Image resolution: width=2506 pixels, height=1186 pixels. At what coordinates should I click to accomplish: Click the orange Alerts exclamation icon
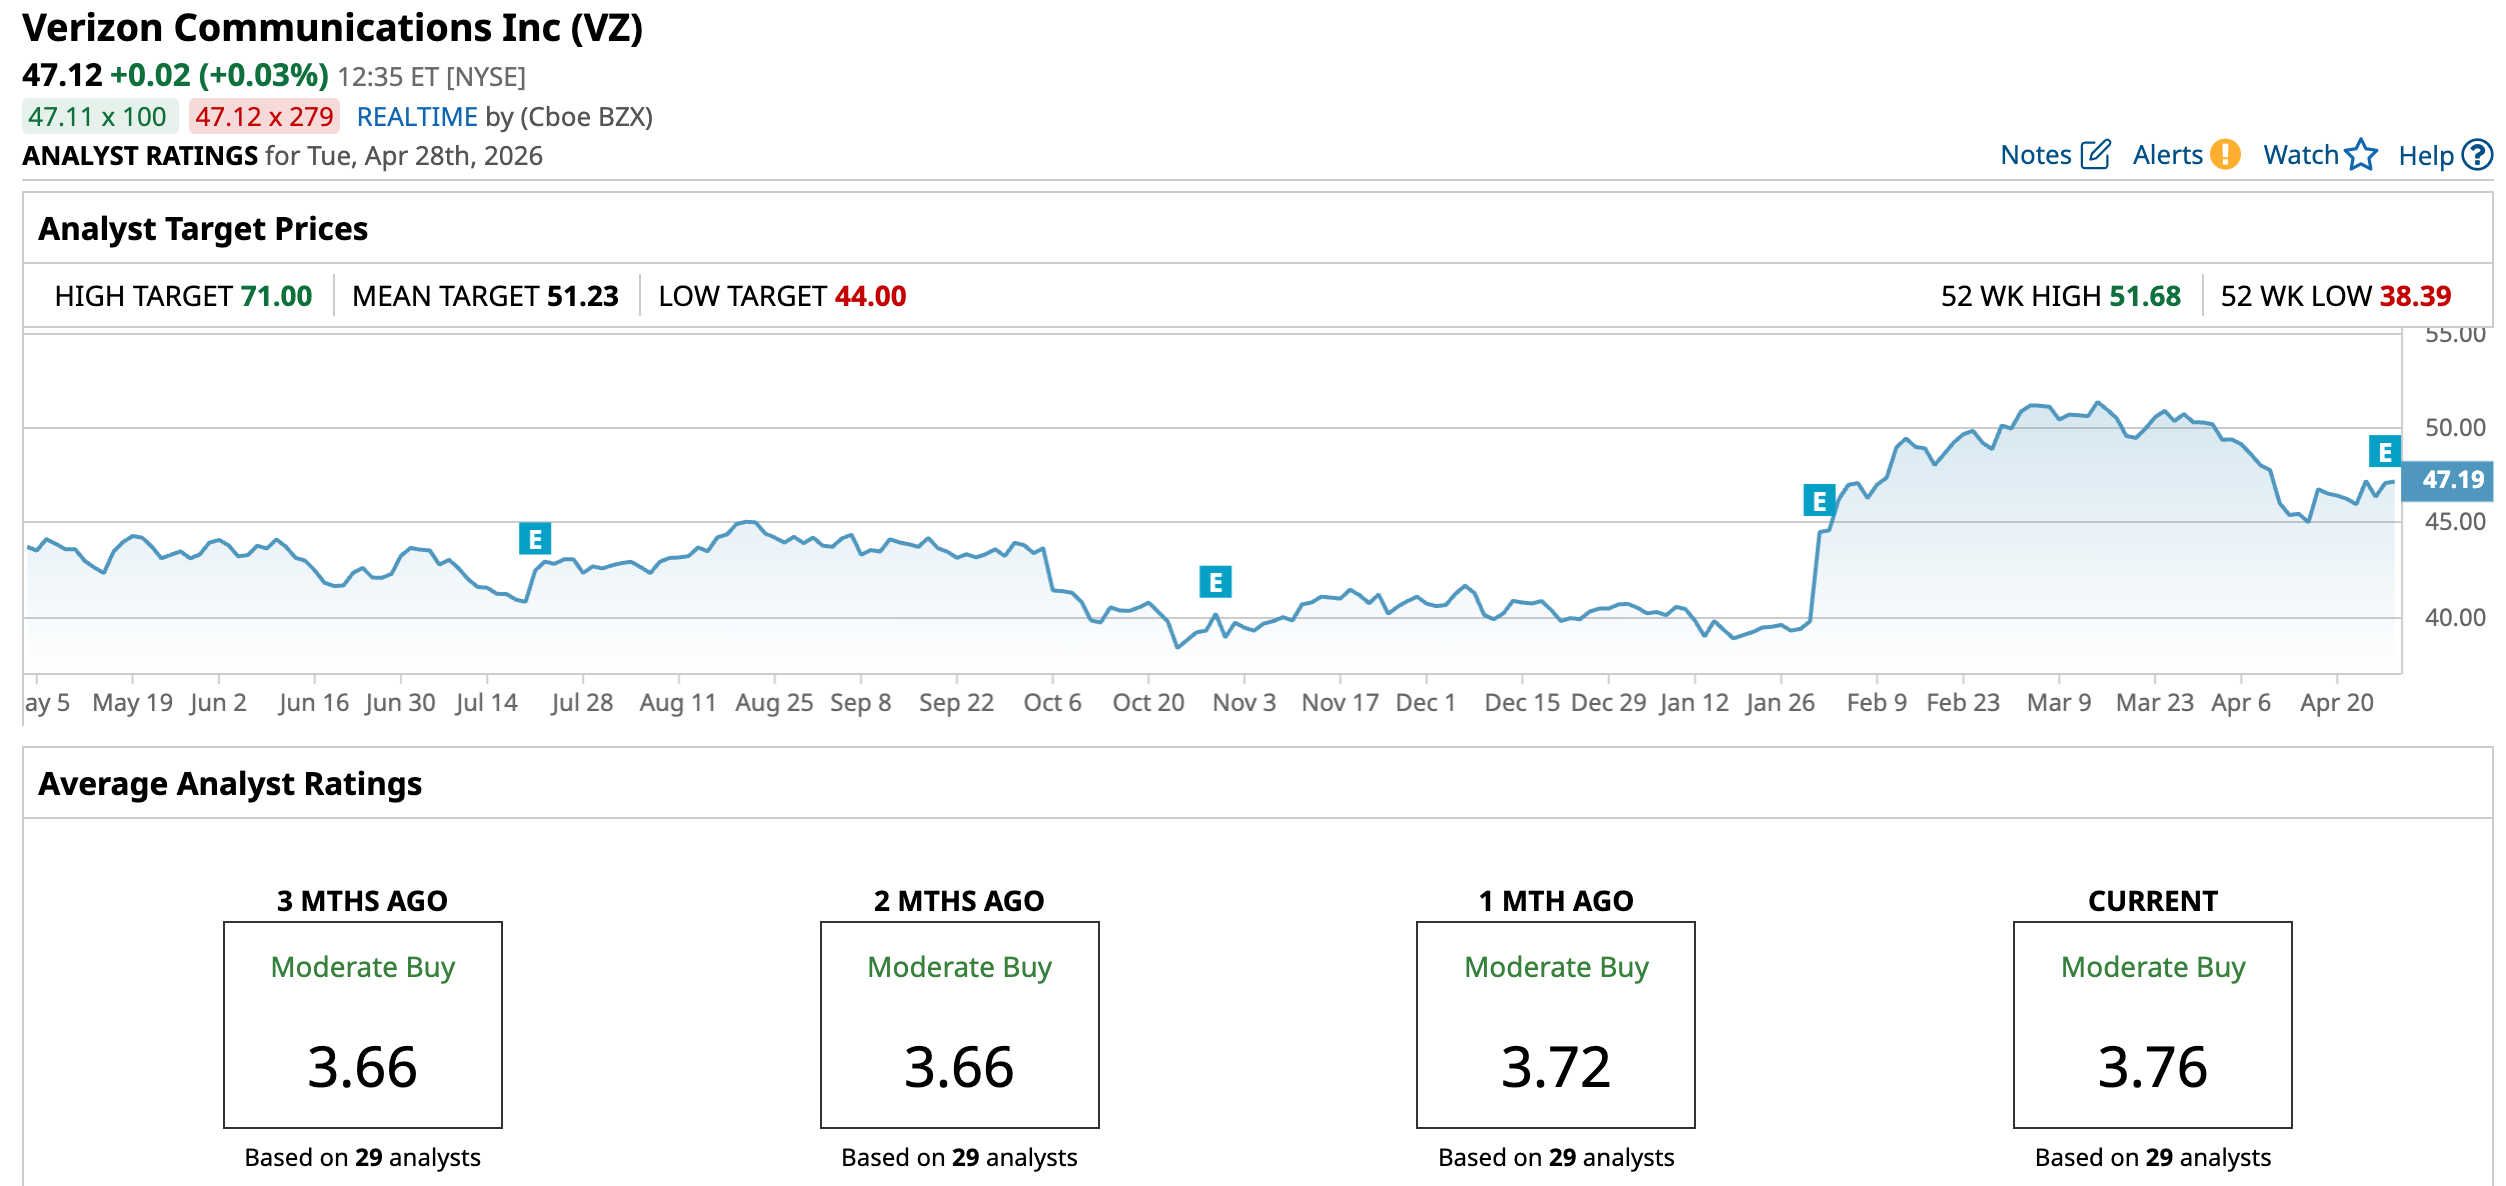click(x=2225, y=155)
